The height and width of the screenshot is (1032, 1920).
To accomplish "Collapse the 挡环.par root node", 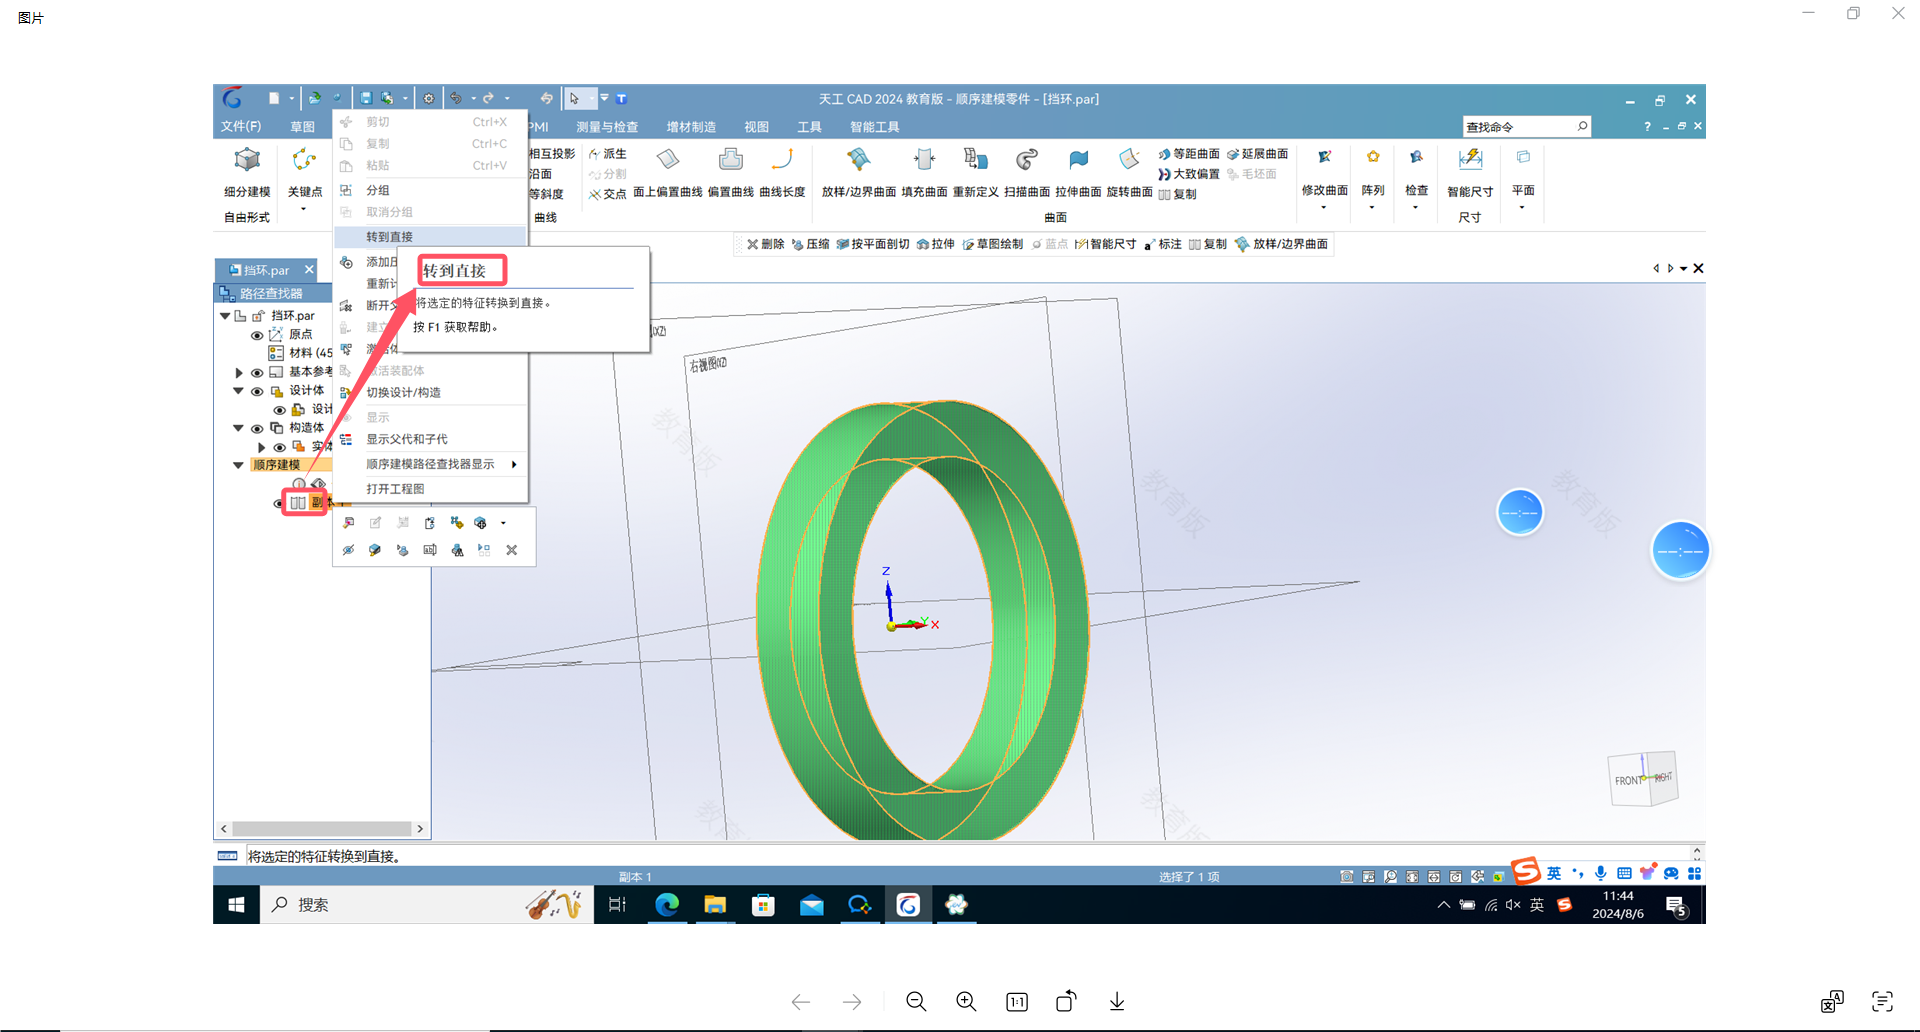I will pos(225,316).
